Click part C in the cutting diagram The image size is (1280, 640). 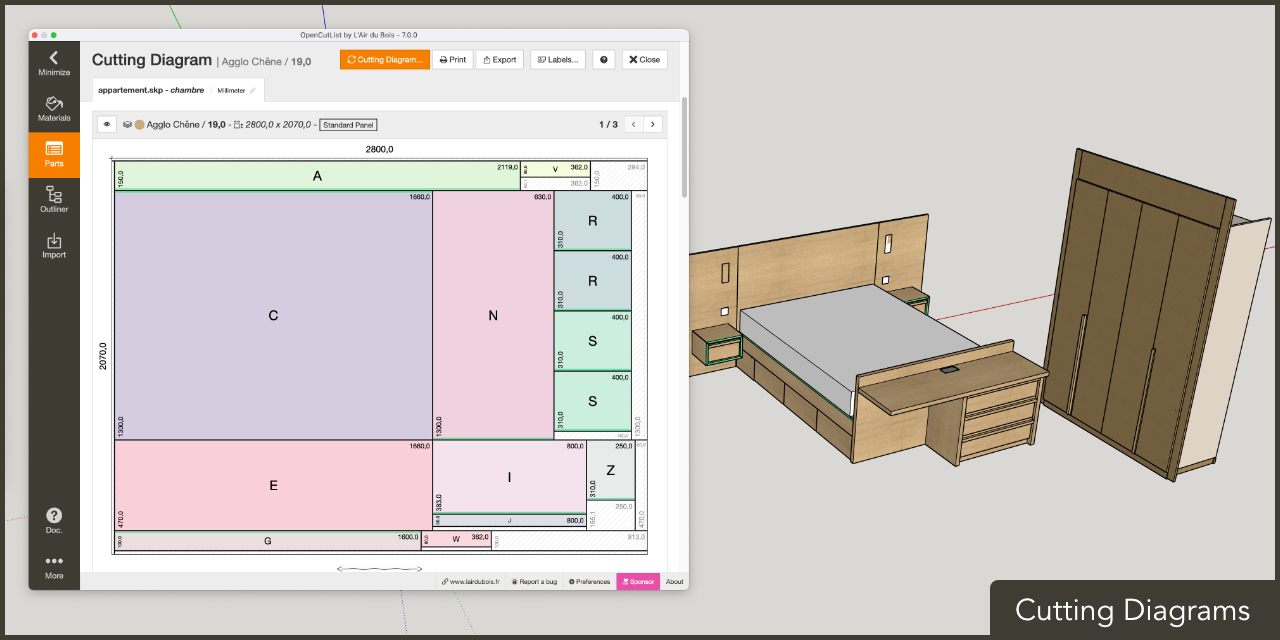[273, 316]
